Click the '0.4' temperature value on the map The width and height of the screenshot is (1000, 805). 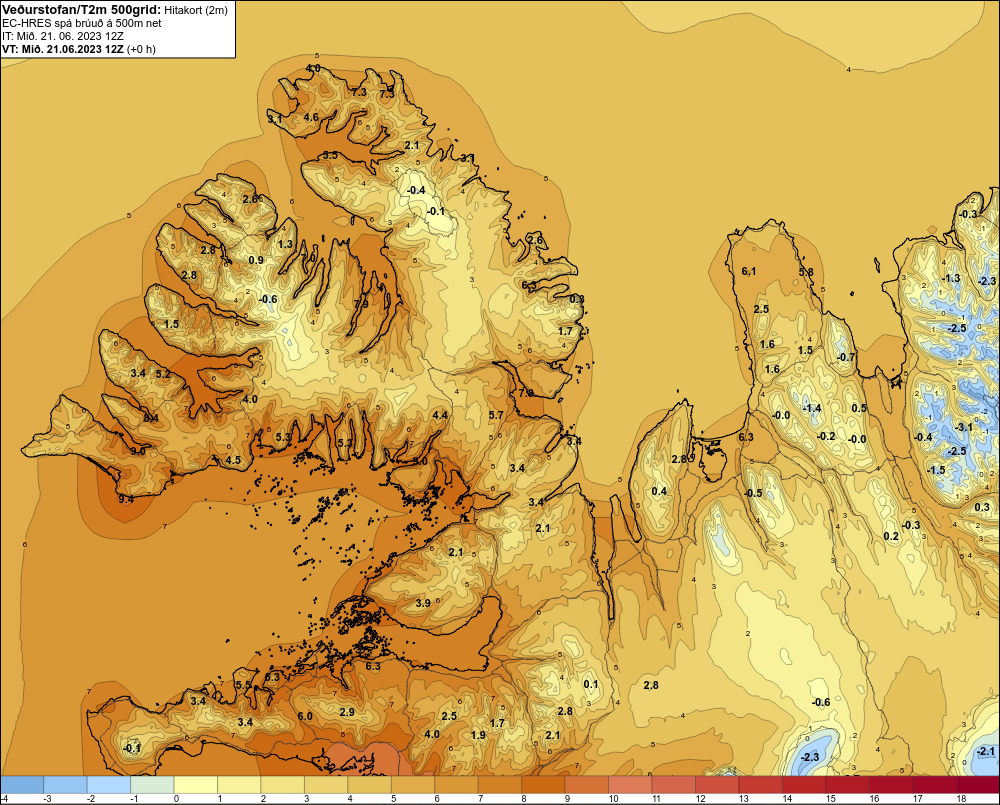[x=659, y=491]
